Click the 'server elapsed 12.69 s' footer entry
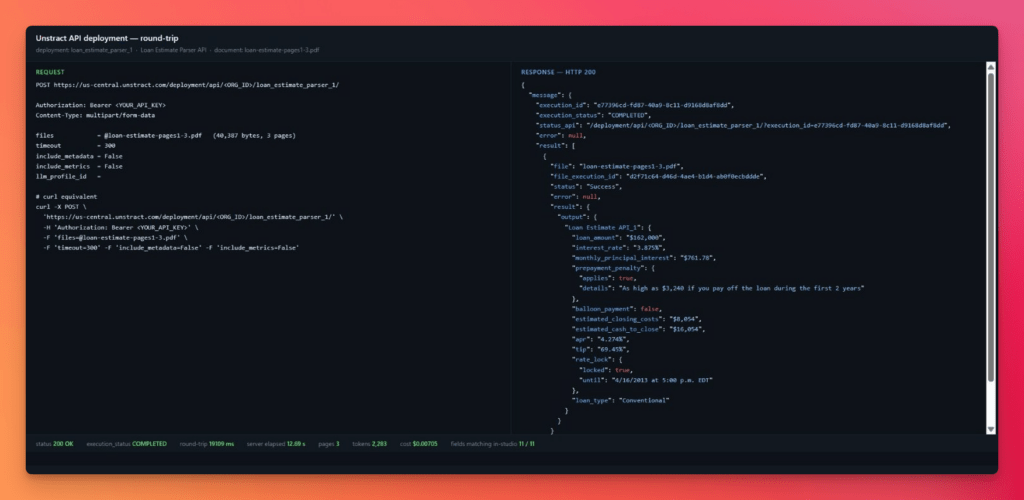Viewport: 1024px width, 500px height. pyautogui.click(x=276, y=444)
